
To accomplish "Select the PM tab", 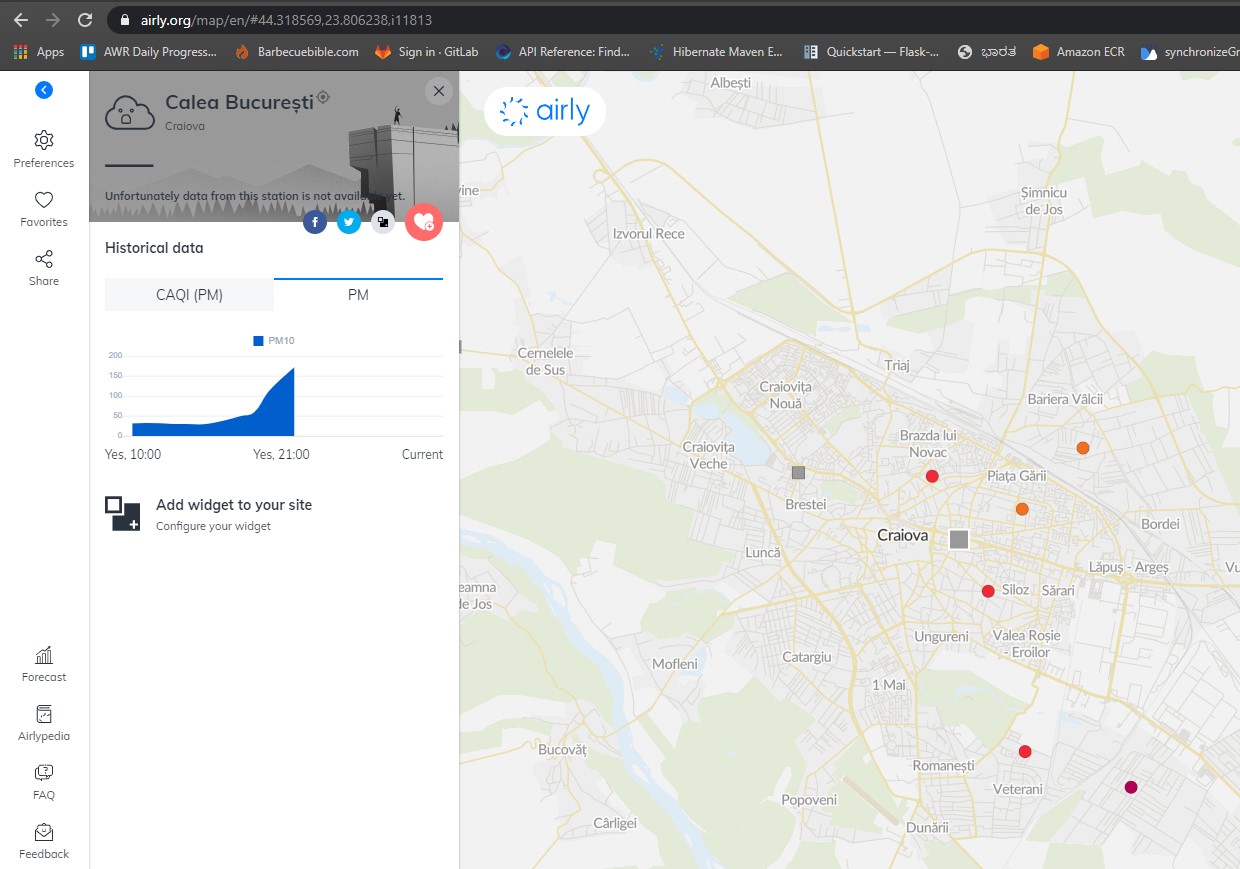I will click(358, 295).
